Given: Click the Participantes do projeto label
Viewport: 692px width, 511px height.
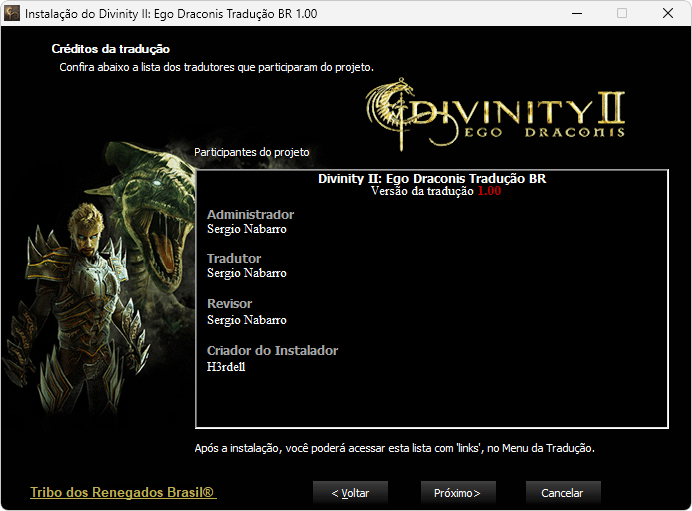Looking at the screenshot, I should tap(252, 152).
